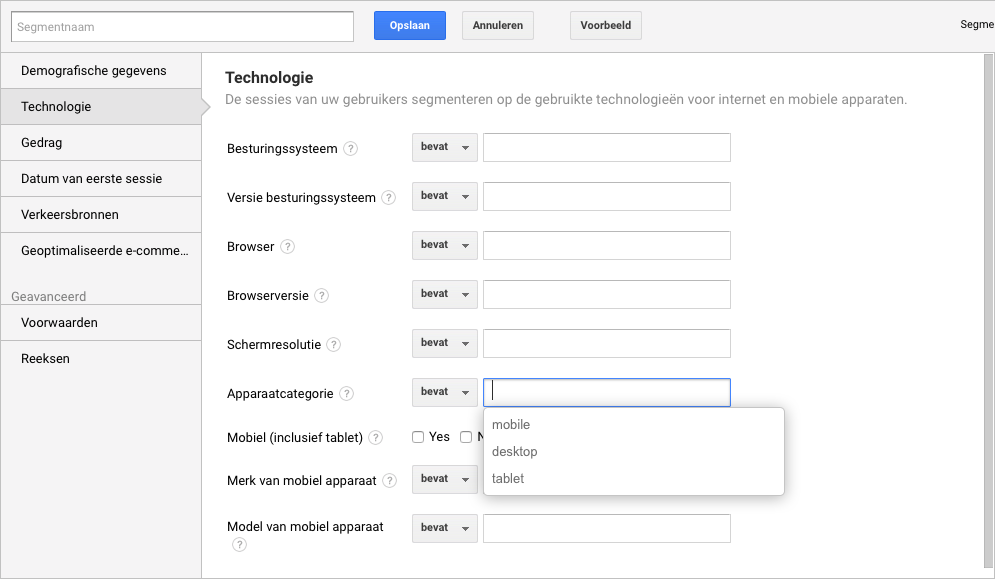This screenshot has height=579, width=995.
Task: Click help icon next to Besturingssysteem
Action: click(350, 149)
